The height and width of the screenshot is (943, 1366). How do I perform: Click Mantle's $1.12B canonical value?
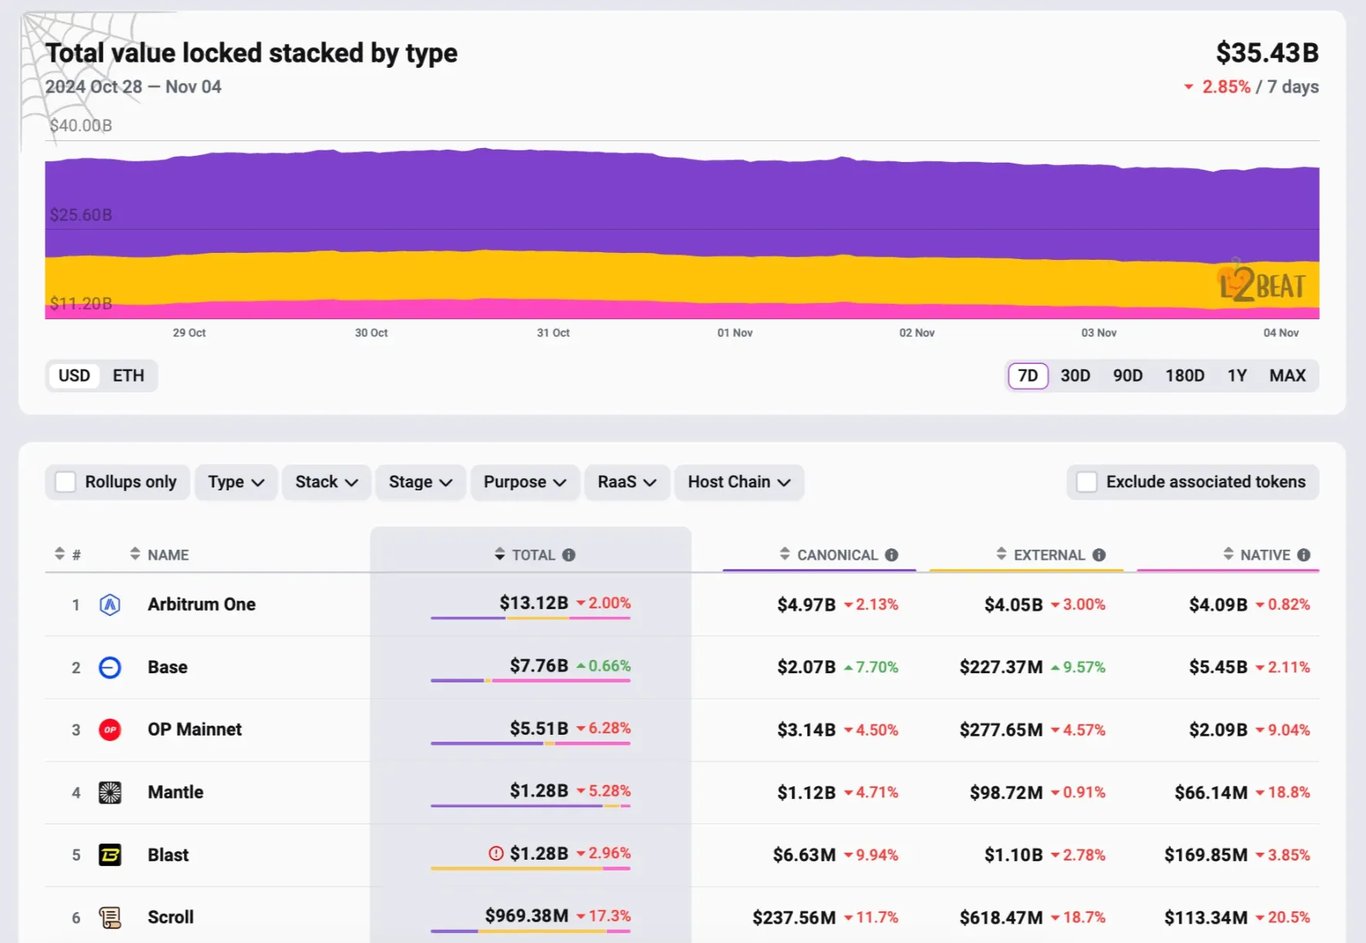(x=806, y=793)
